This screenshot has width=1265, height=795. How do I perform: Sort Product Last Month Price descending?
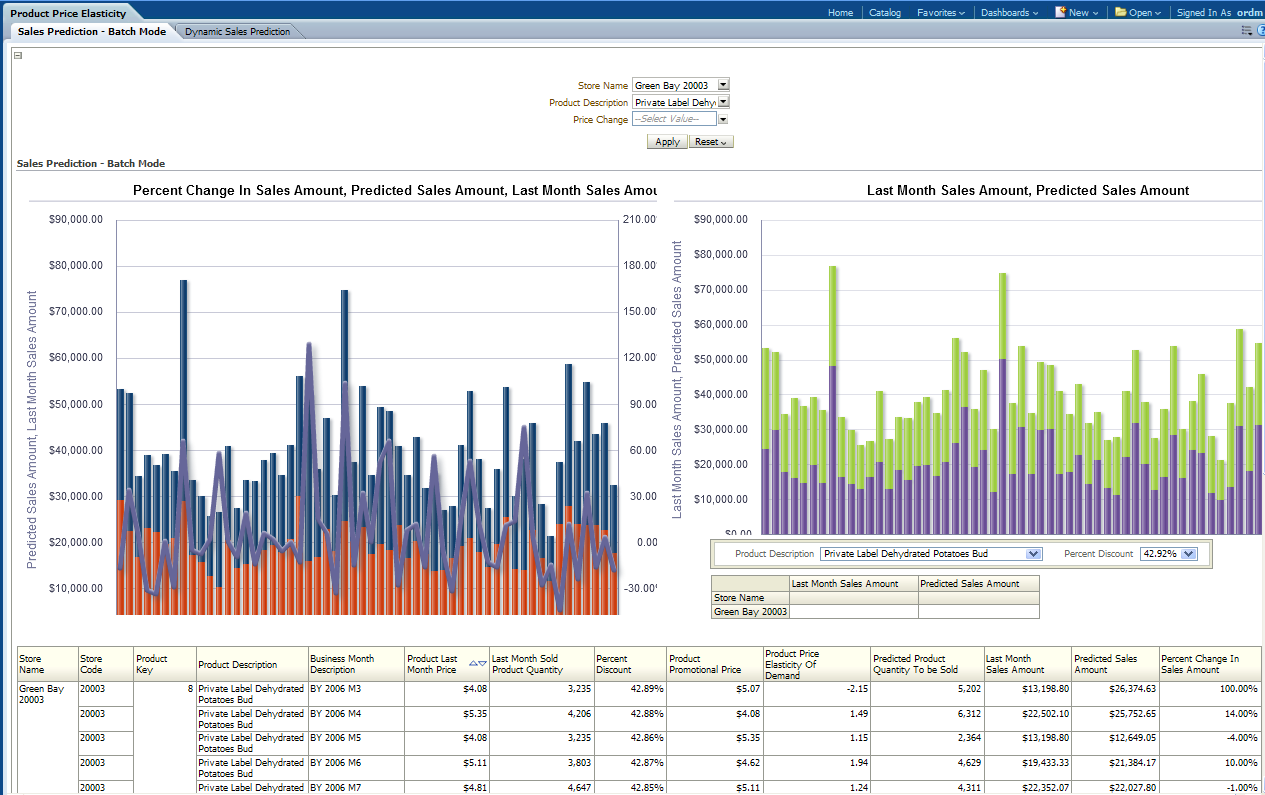[x=483, y=664]
